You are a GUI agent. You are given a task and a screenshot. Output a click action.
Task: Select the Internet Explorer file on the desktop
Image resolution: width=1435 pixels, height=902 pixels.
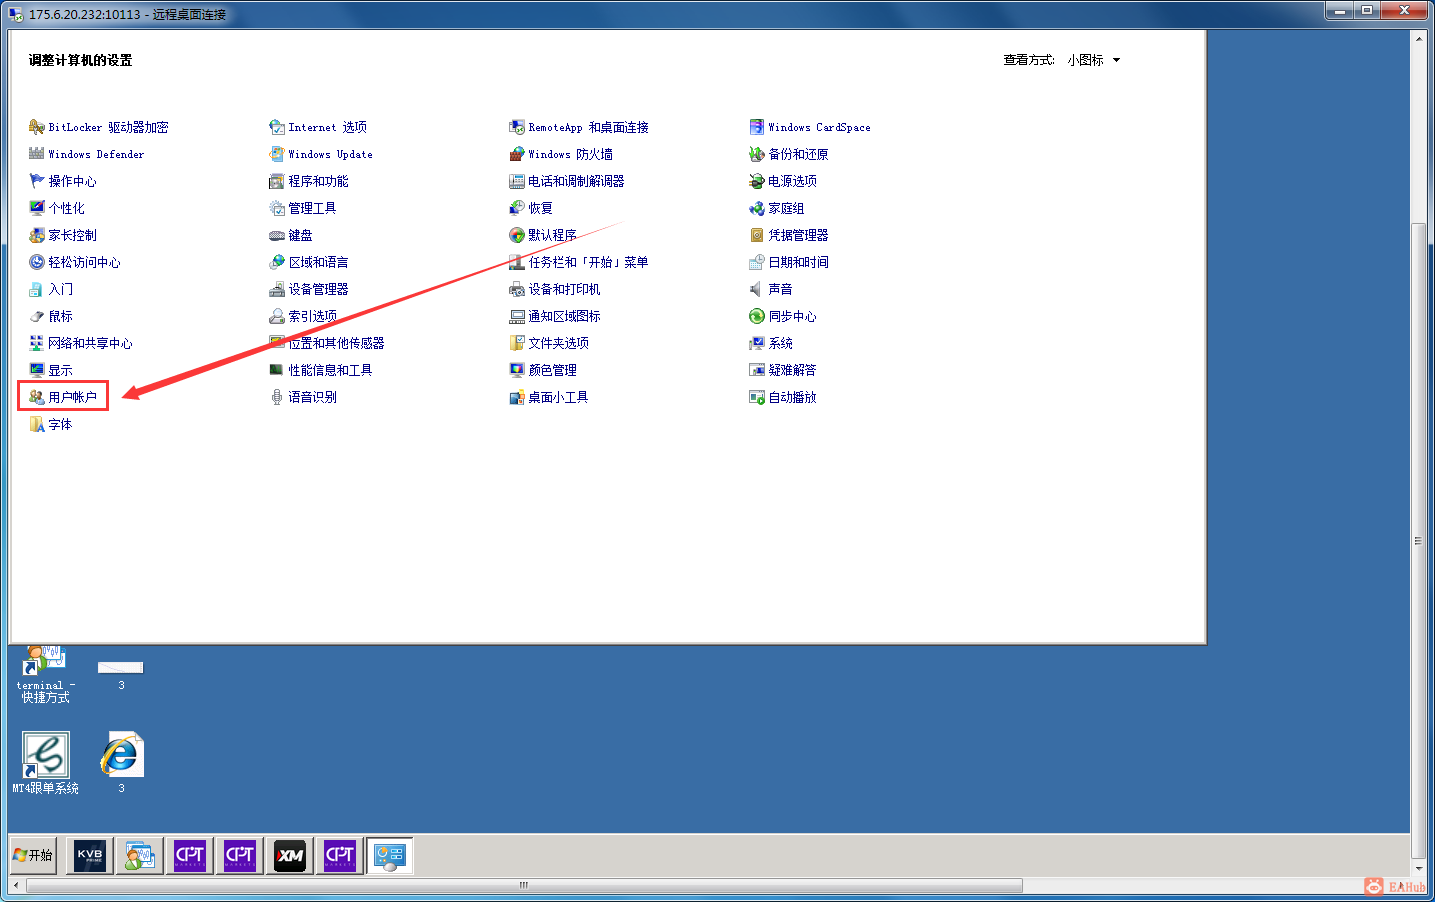(x=121, y=763)
